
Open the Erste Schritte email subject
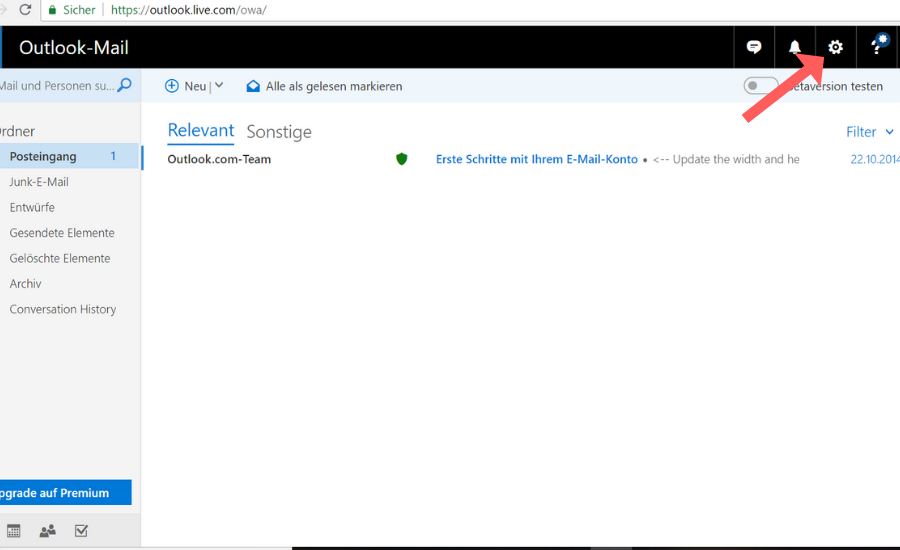[x=536, y=159]
